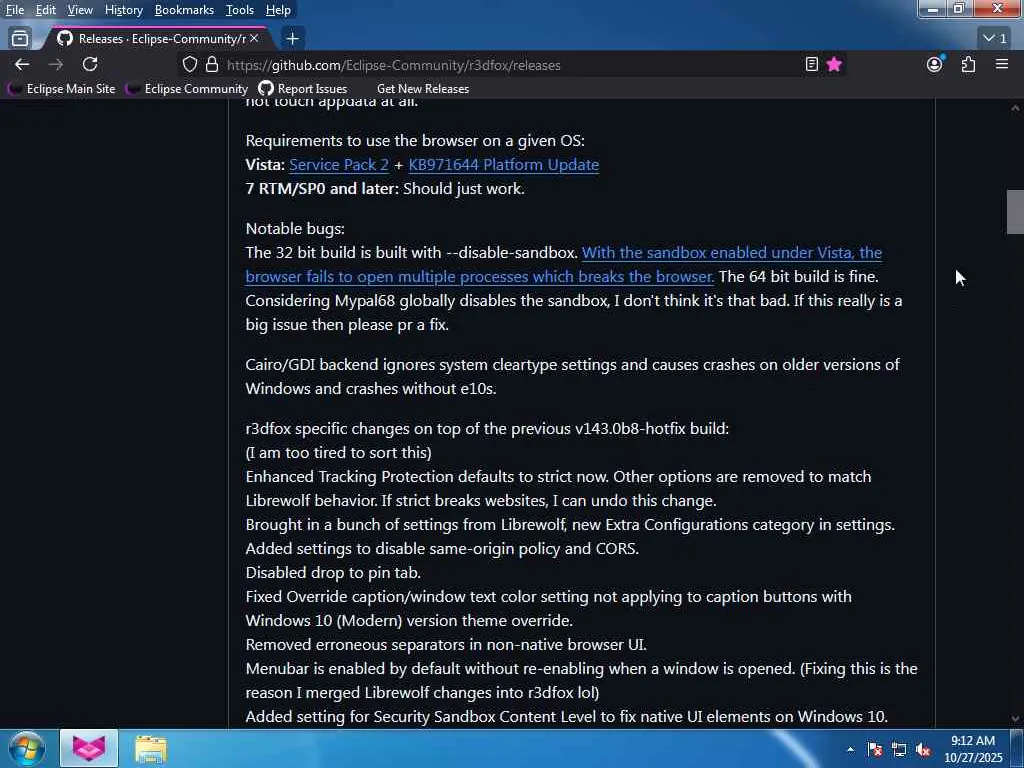This screenshot has height=768, width=1024.
Task: Open the hamburger application menu
Action: [1002, 65]
